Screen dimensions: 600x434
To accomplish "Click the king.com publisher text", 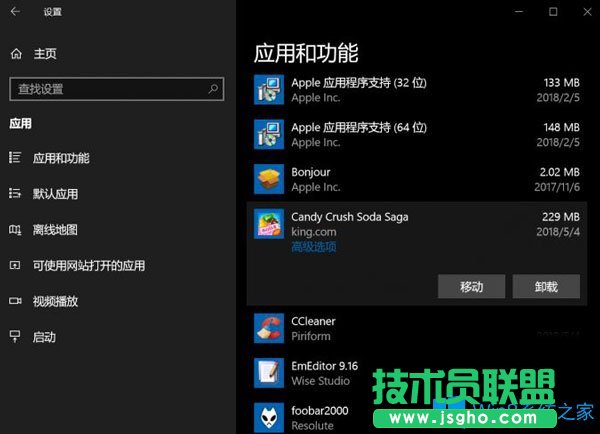I will tap(314, 232).
